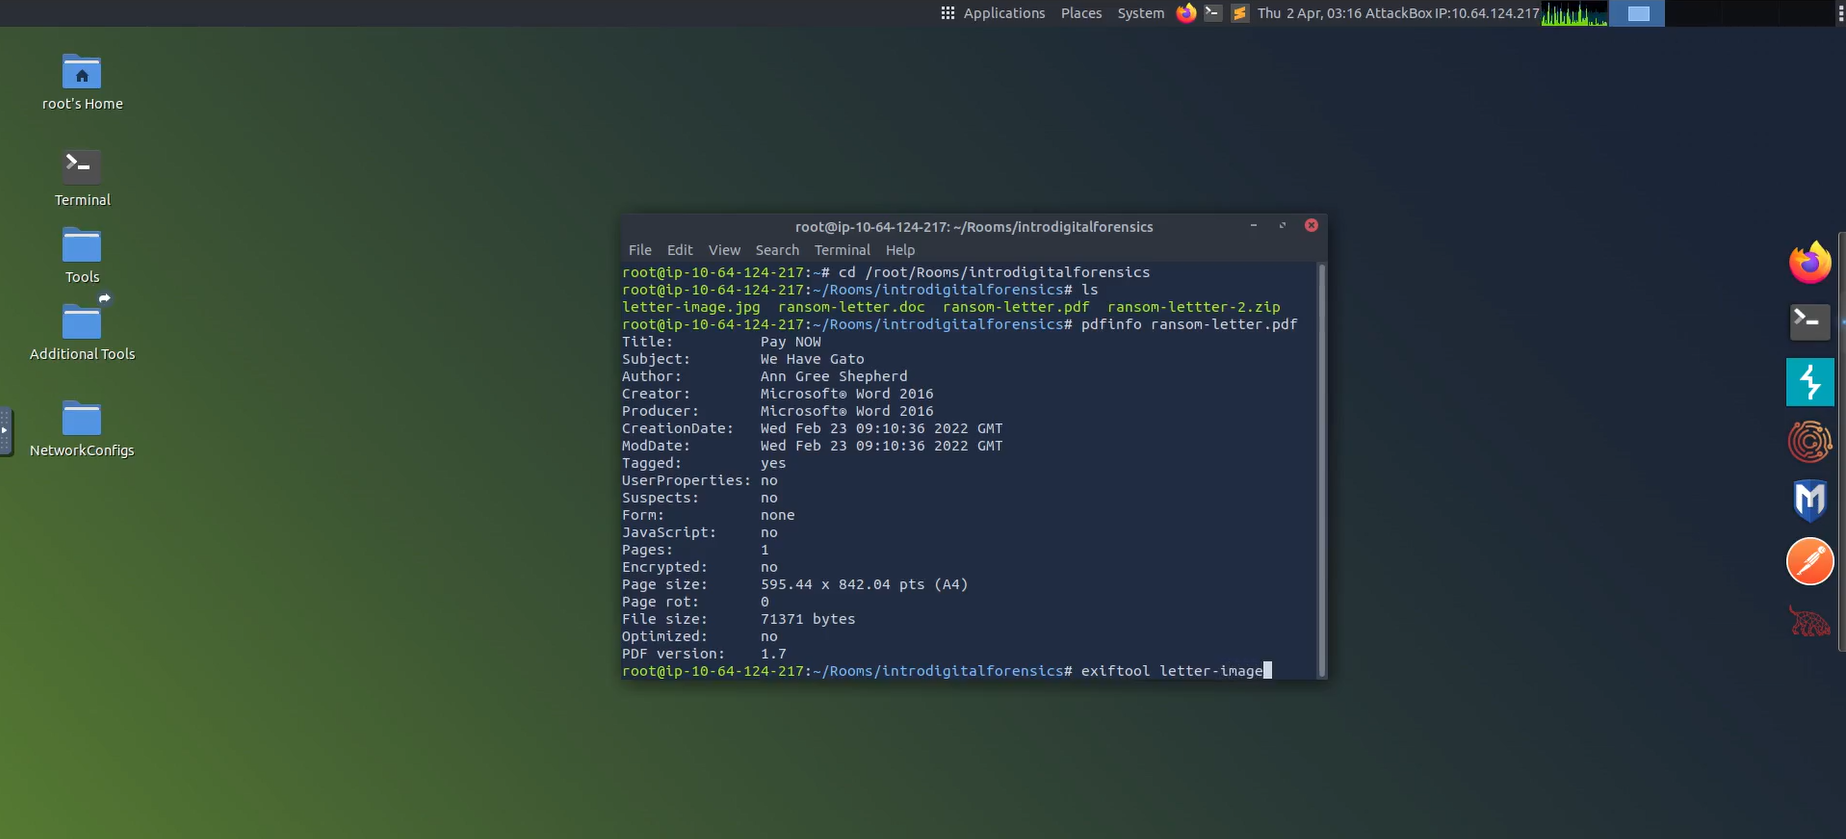Click orange Burp icon in top panel
The image size is (1846, 839).
1240,13
